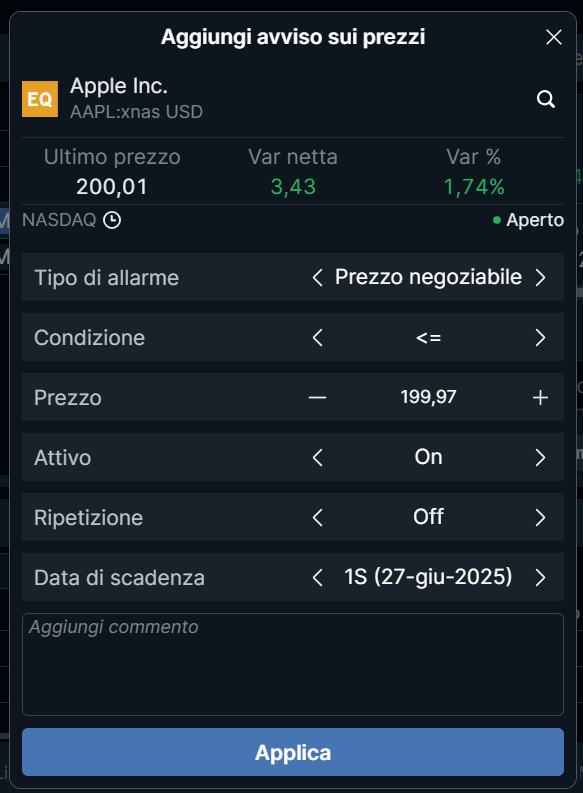Close the Aggiungi avviso sui prezzi dialog
583x793 pixels.
554,37
